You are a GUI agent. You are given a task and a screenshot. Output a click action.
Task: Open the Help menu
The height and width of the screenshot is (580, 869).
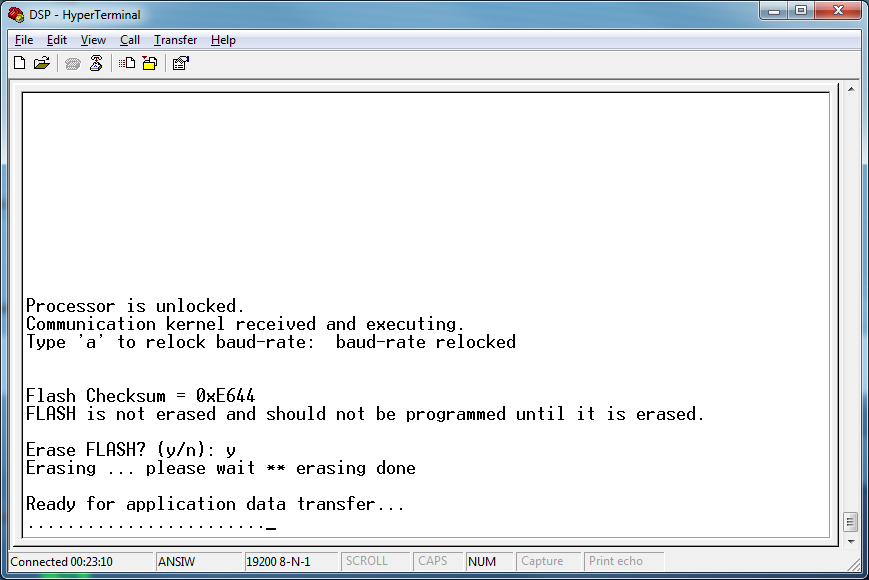[x=223, y=40]
